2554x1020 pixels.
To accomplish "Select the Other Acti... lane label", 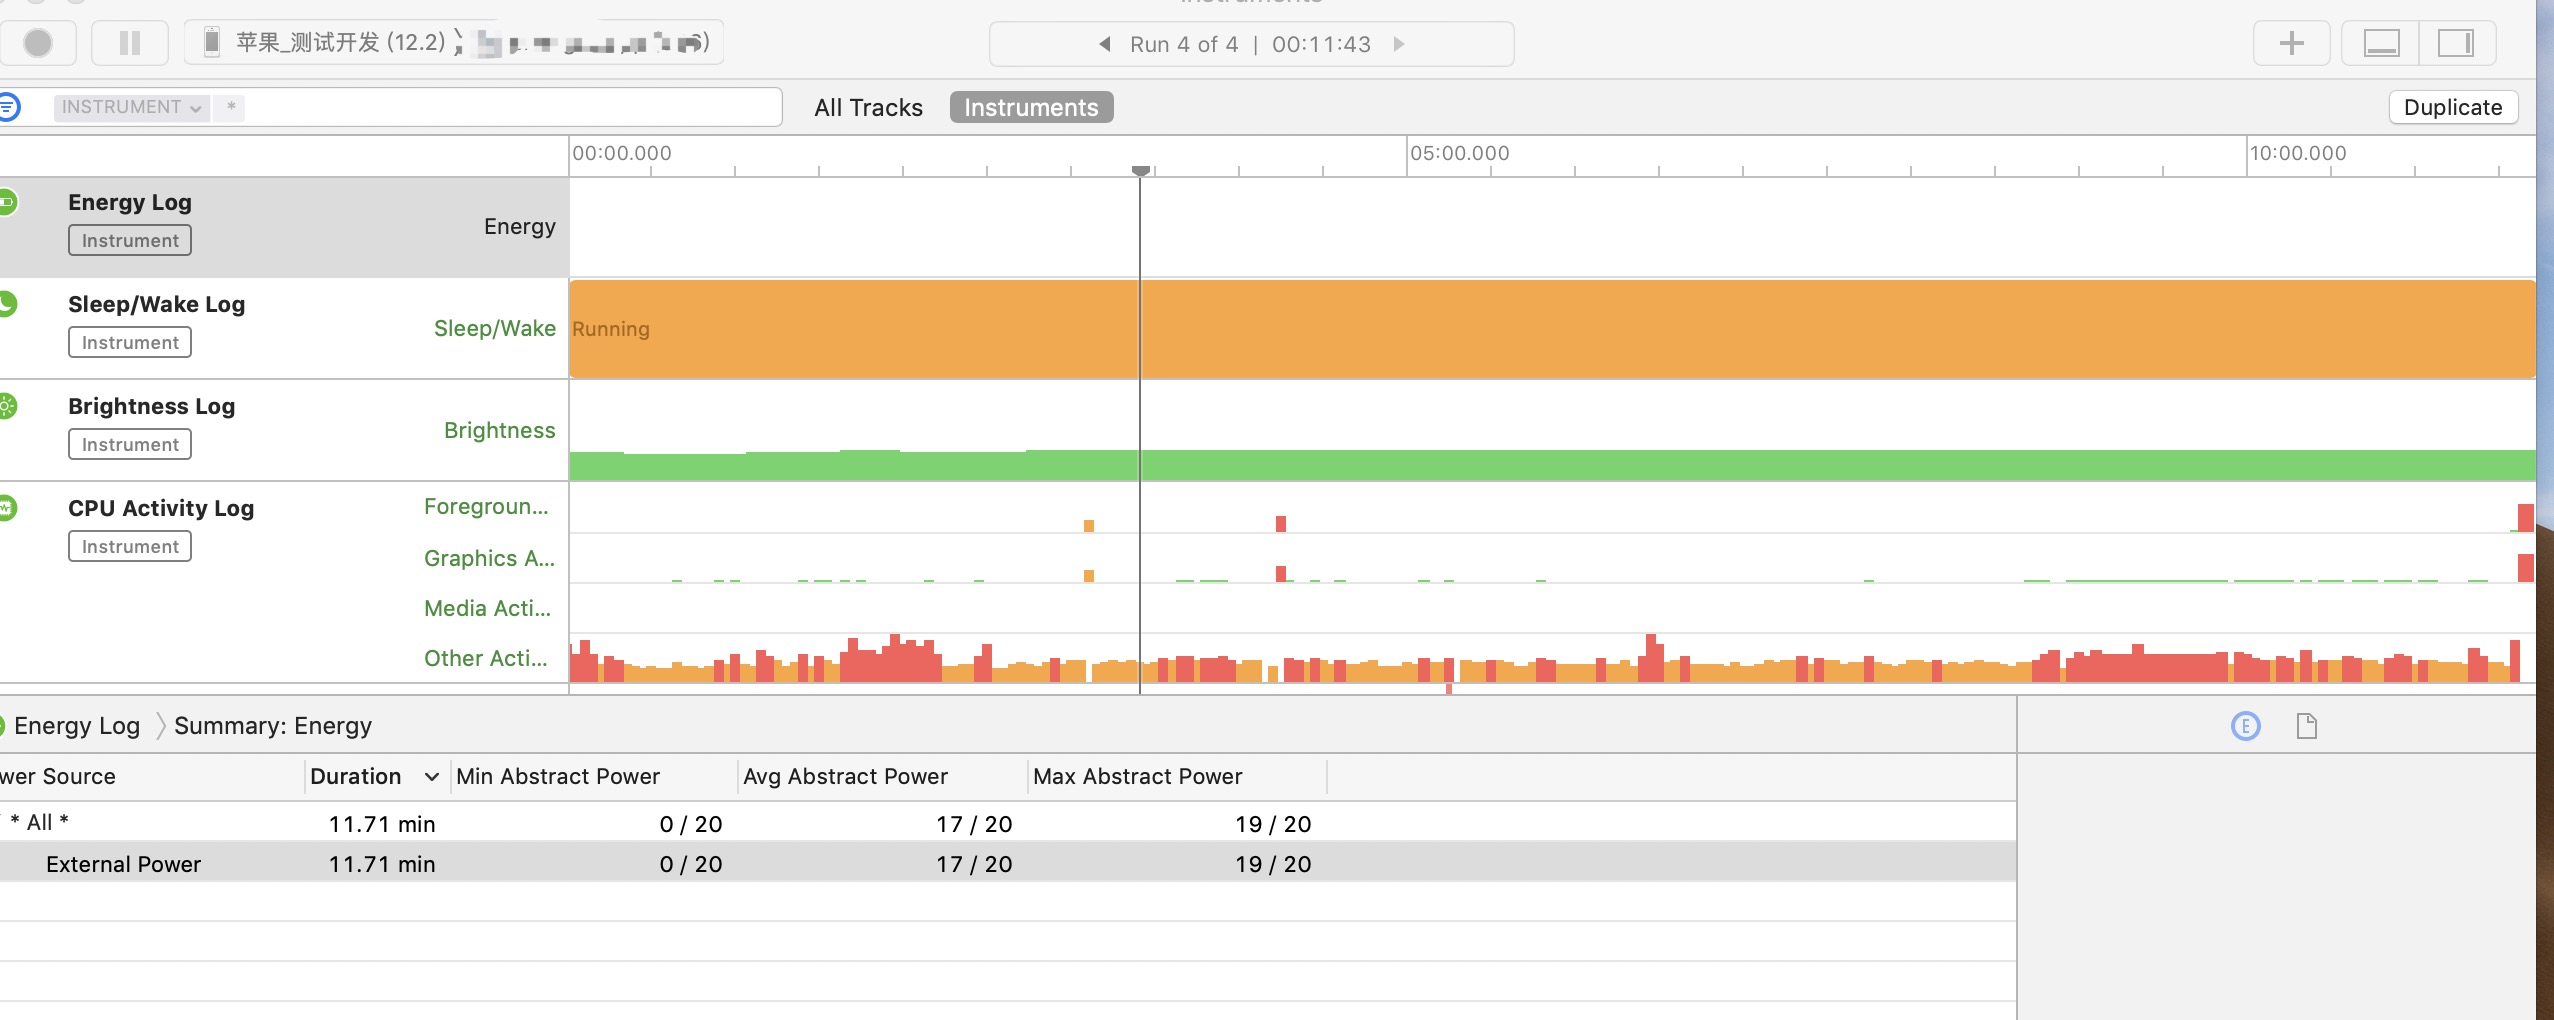I will (485, 659).
